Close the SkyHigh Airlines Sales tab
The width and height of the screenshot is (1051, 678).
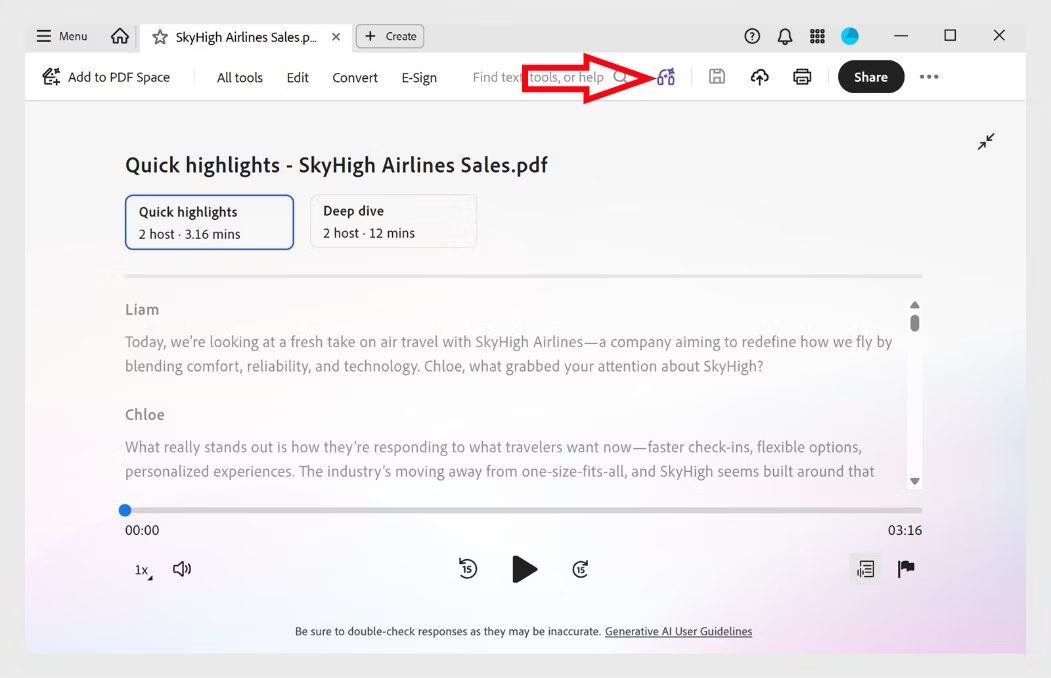[336, 37]
